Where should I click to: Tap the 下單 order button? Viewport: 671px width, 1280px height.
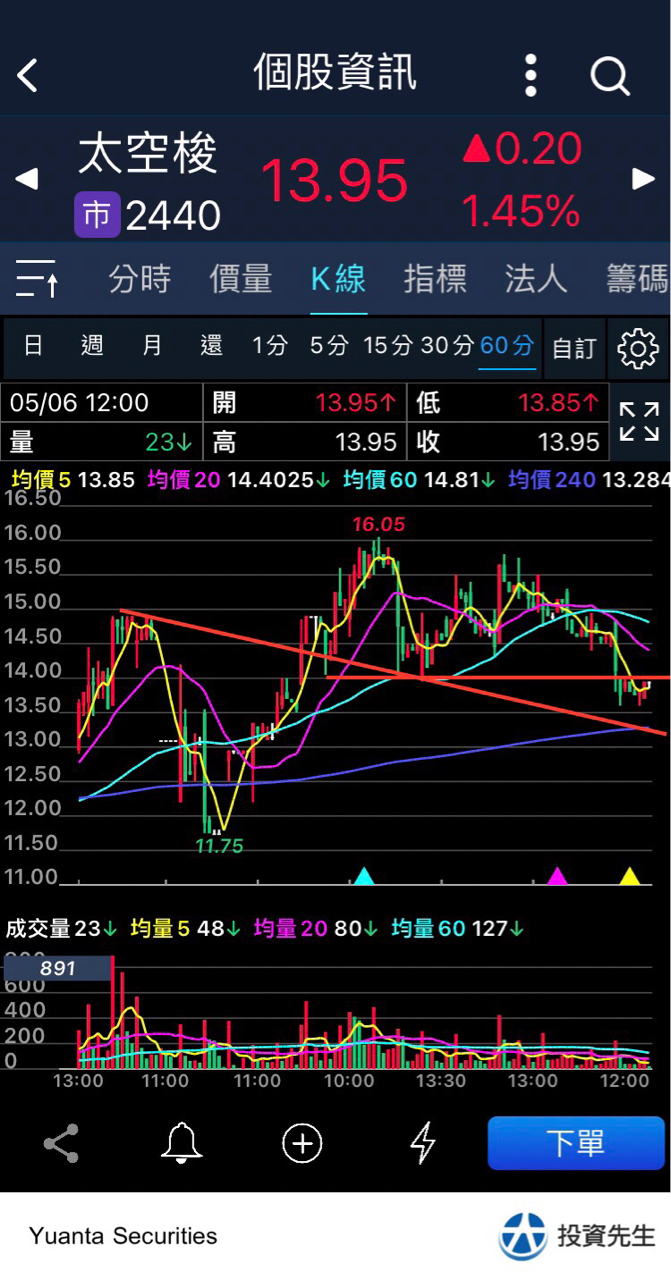(576, 1143)
